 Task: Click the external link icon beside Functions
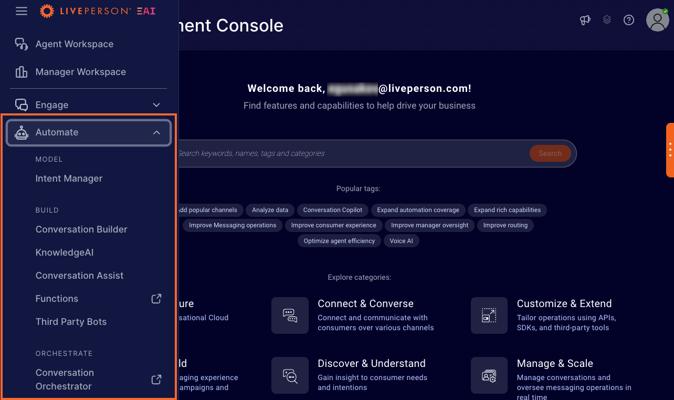click(156, 299)
